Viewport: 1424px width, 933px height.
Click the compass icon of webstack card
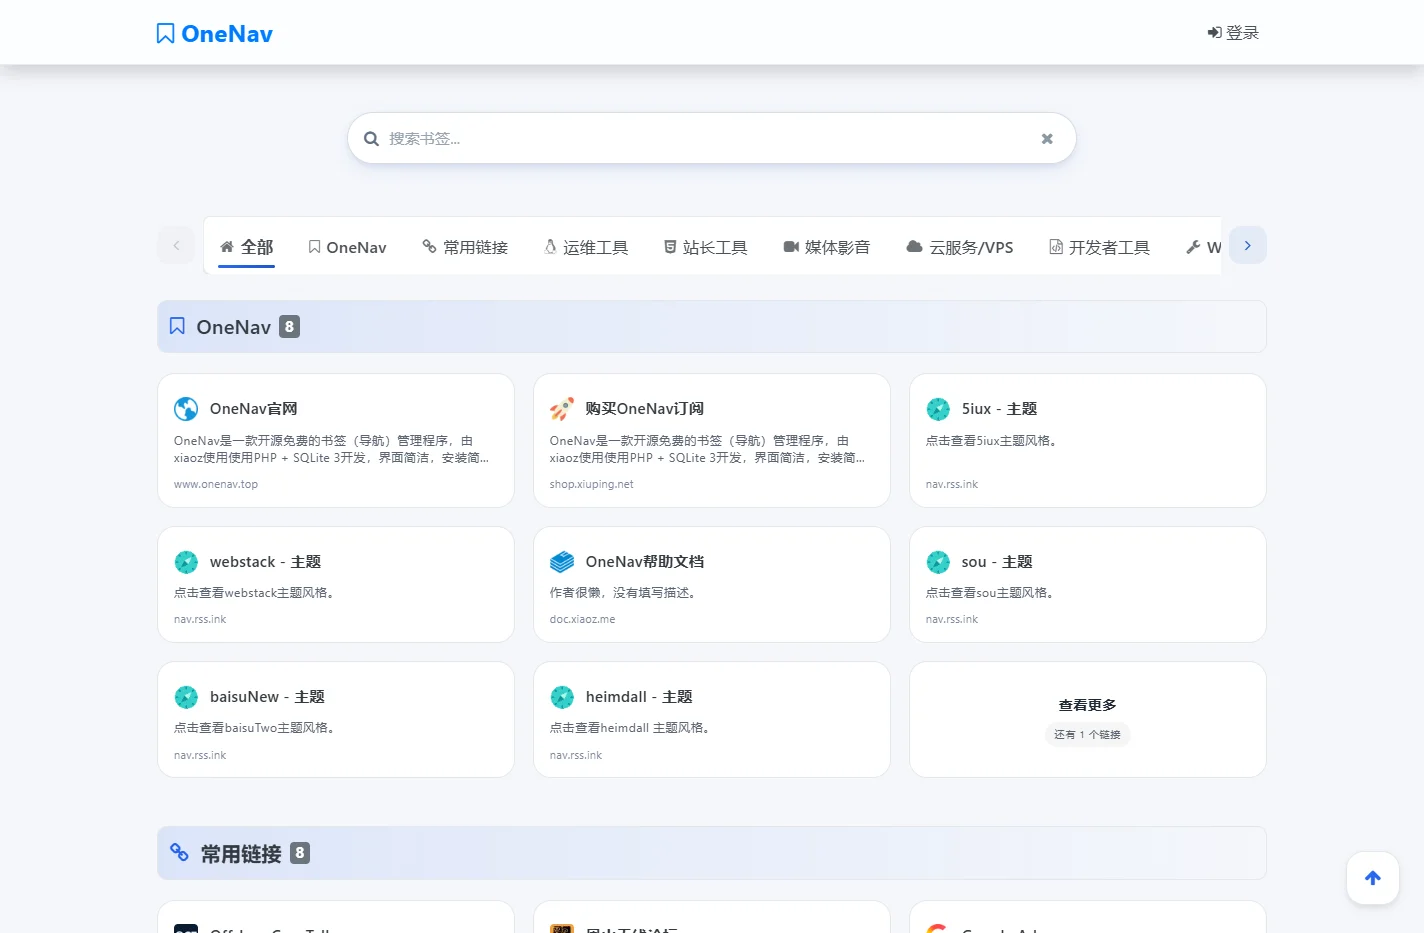point(186,562)
